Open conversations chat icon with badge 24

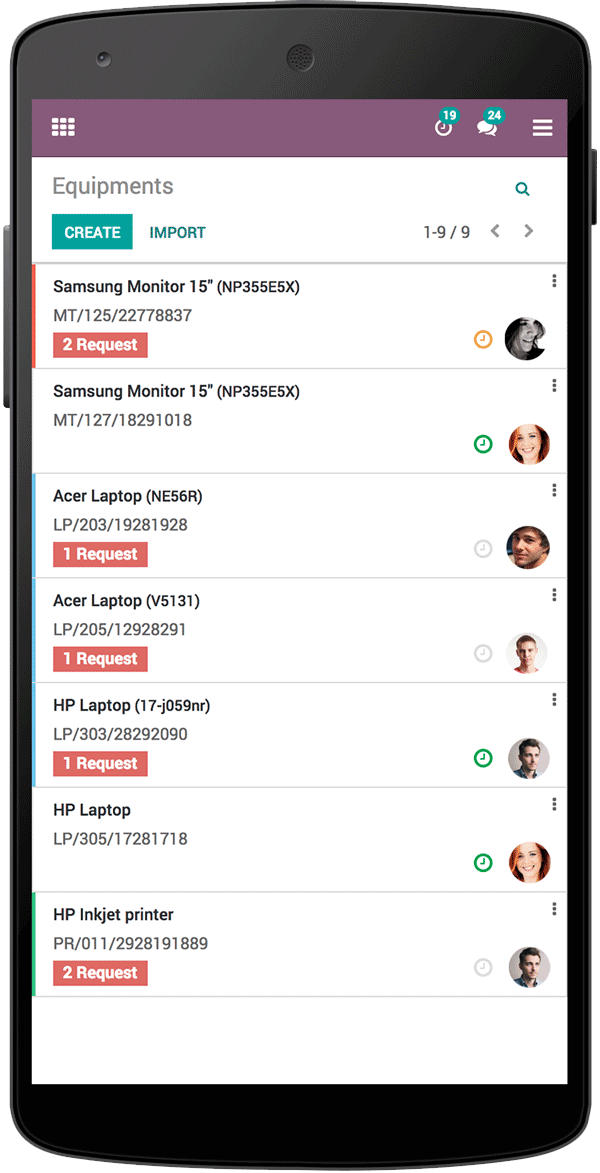487,126
